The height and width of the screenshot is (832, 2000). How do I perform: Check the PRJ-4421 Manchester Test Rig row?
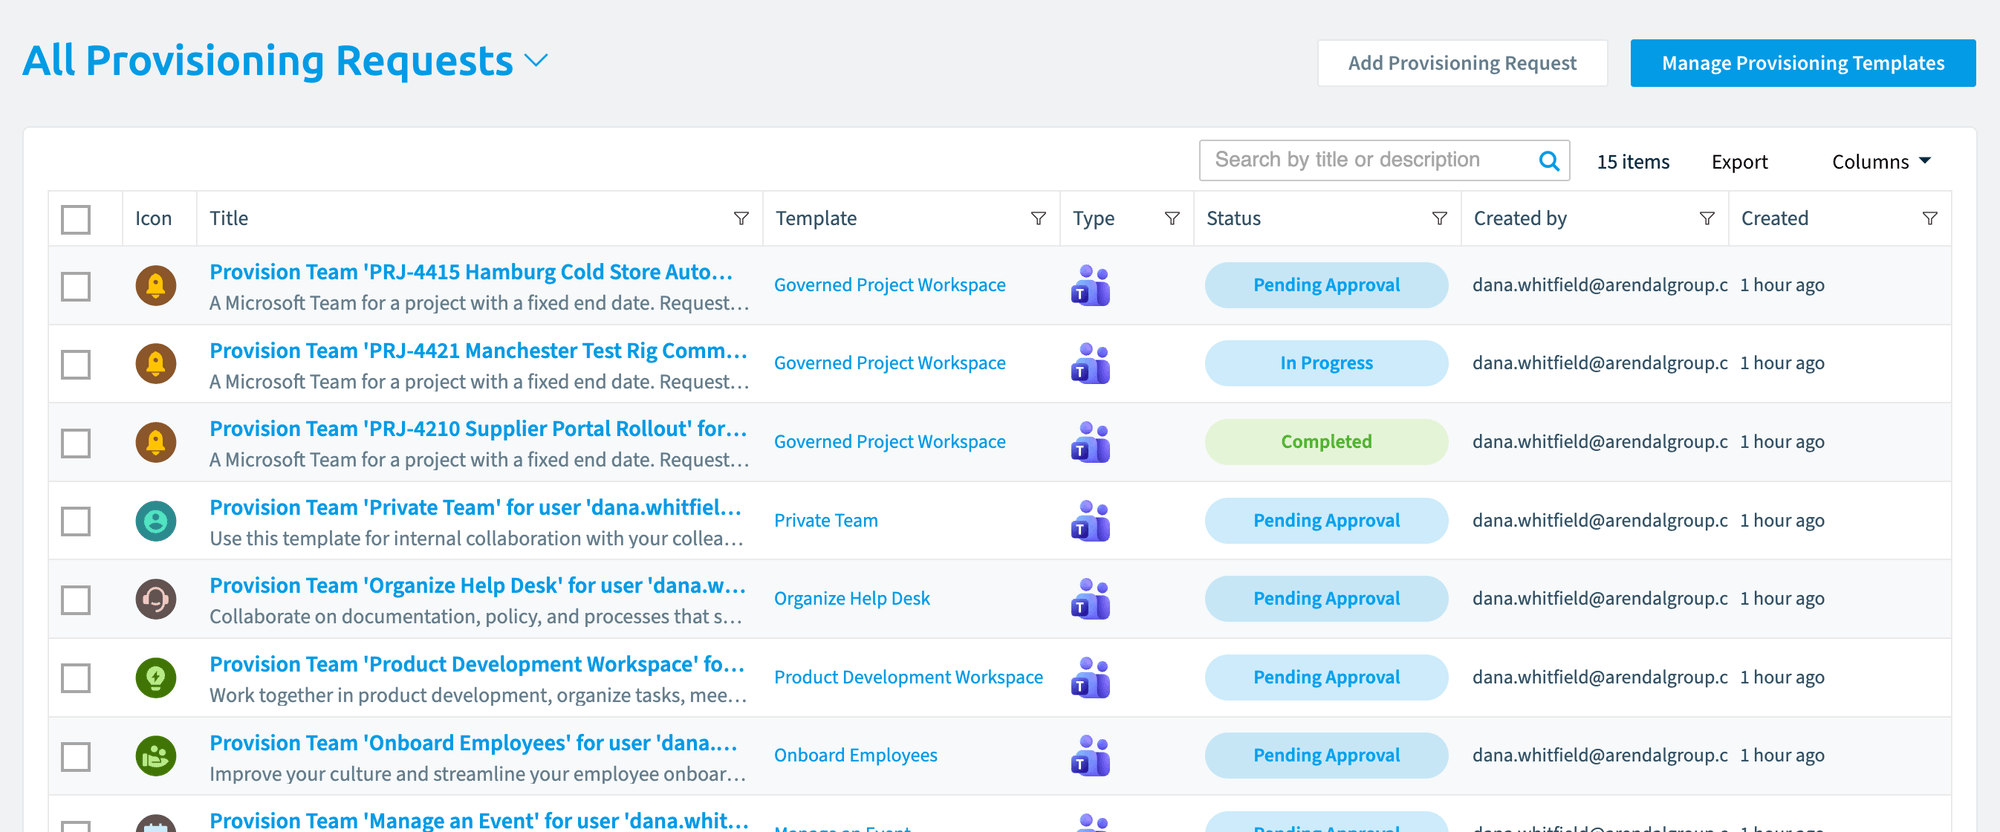(x=76, y=364)
